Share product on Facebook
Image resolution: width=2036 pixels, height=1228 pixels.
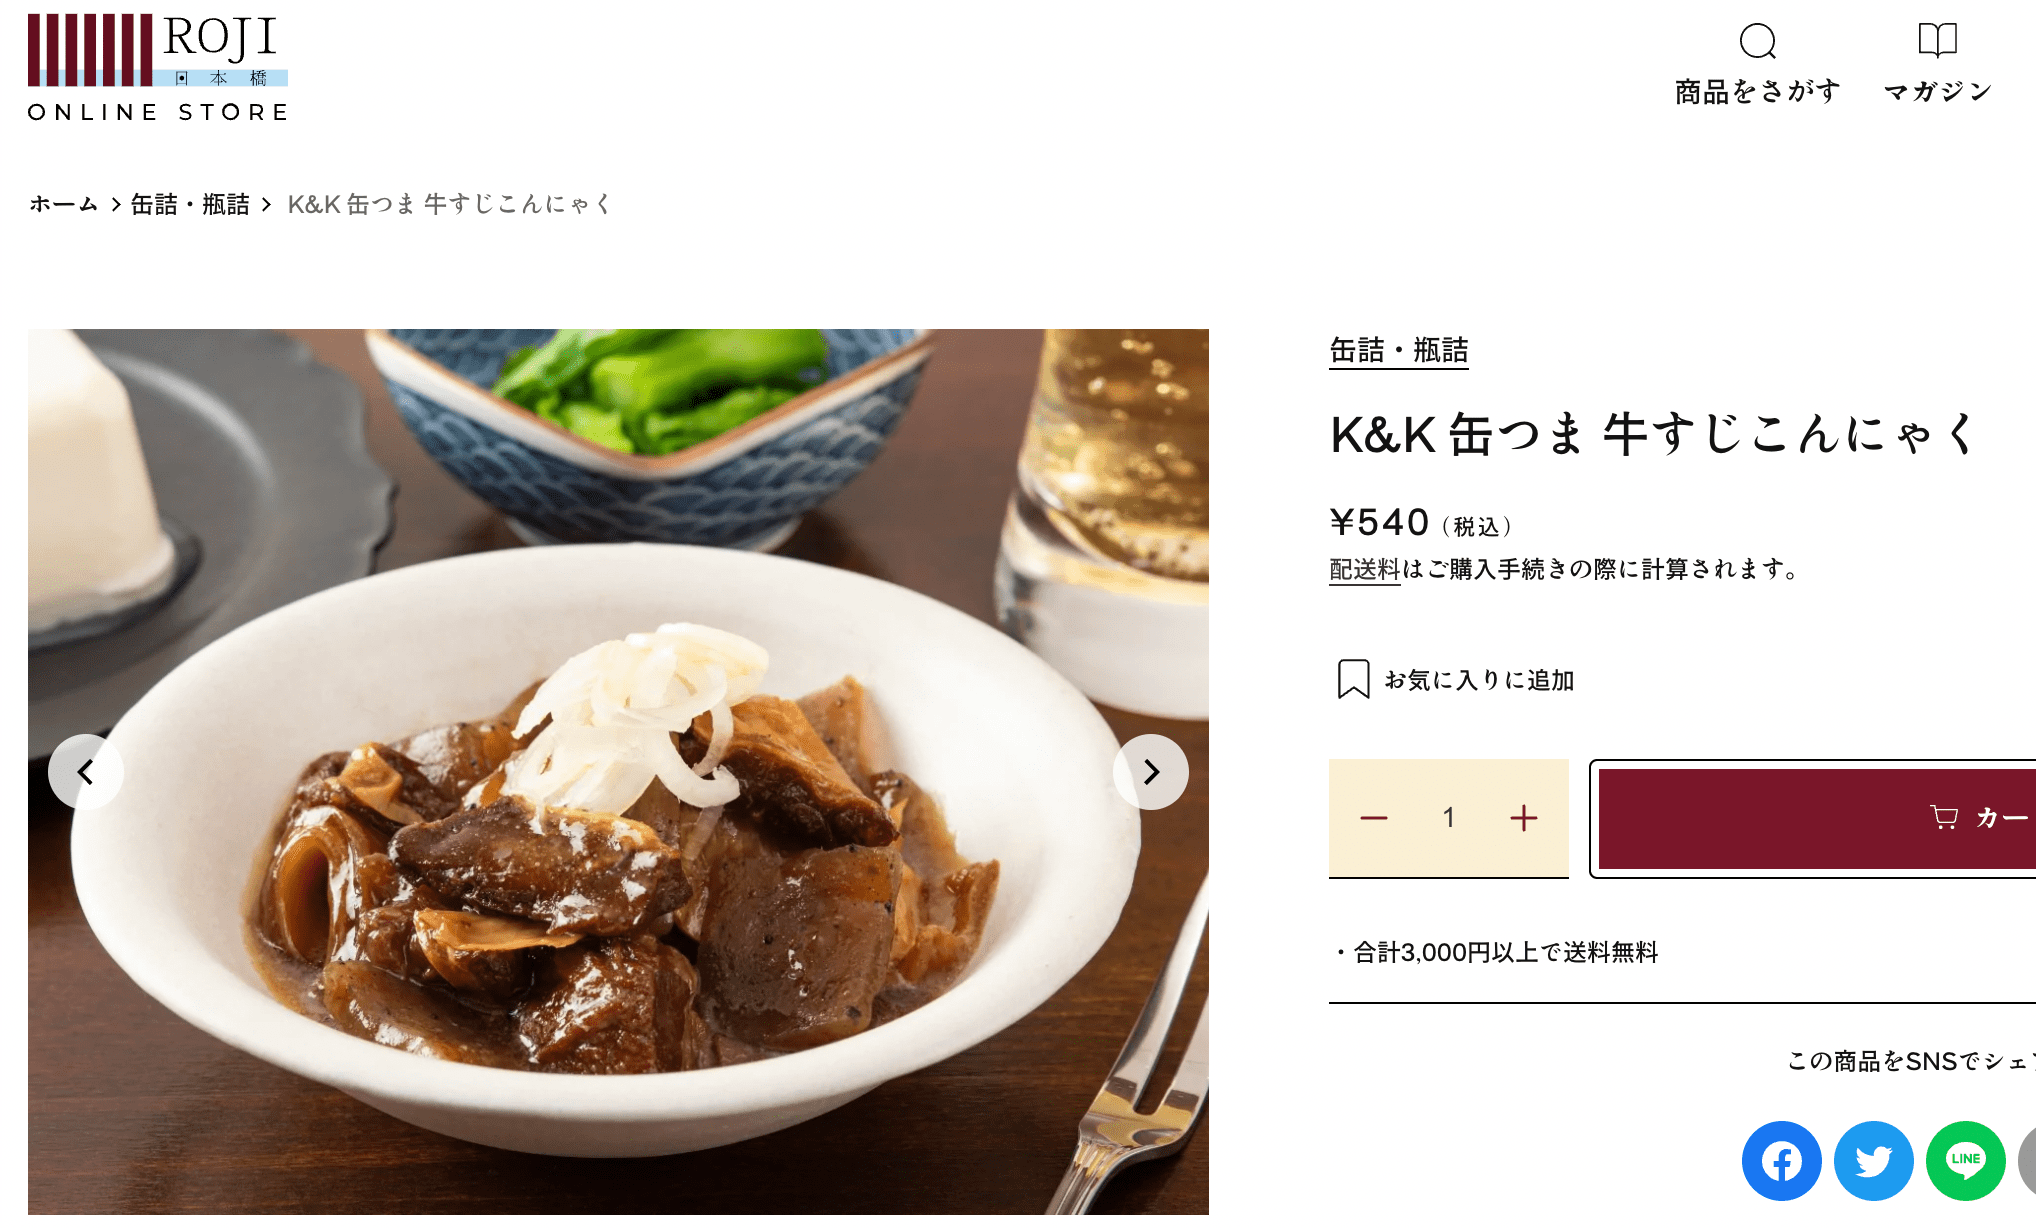point(1782,1161)
